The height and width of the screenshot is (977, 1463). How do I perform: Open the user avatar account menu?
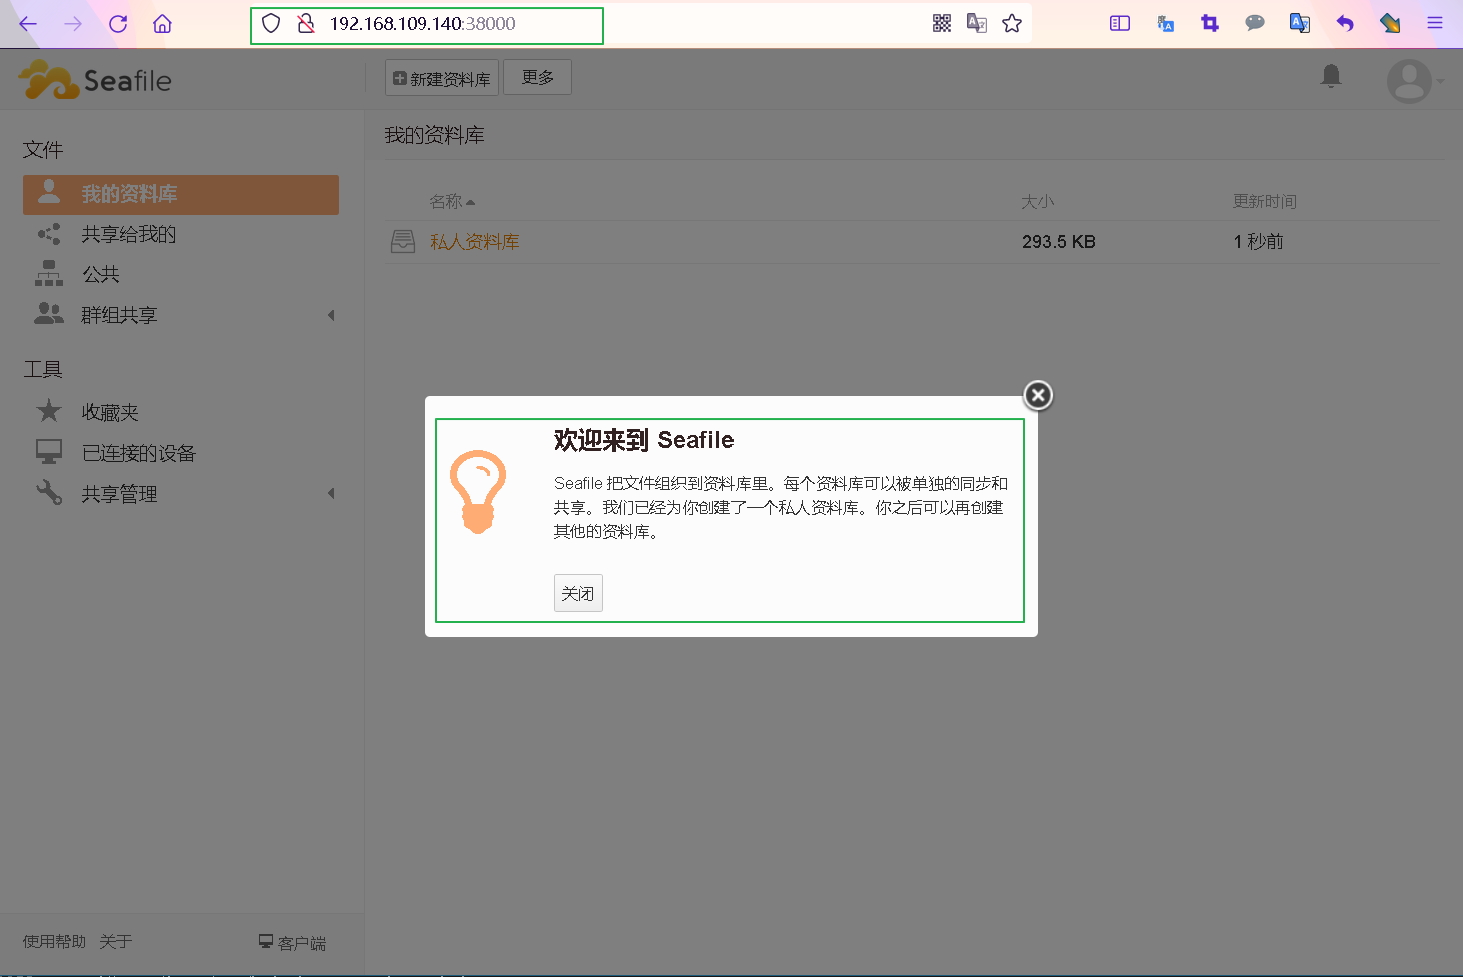(1414, 81)
